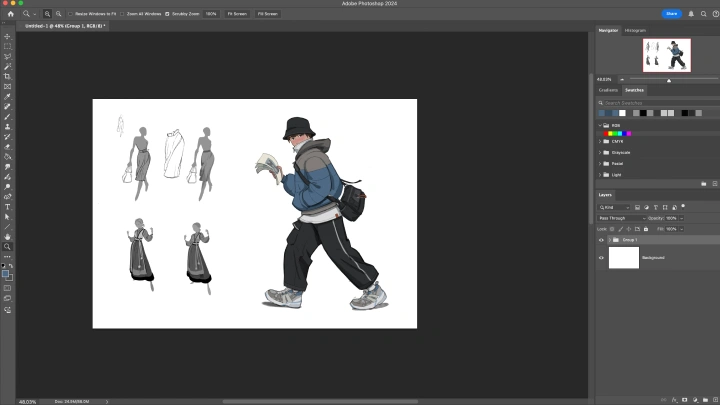Select the Zoom tool in toolbox

pos(7,247)
